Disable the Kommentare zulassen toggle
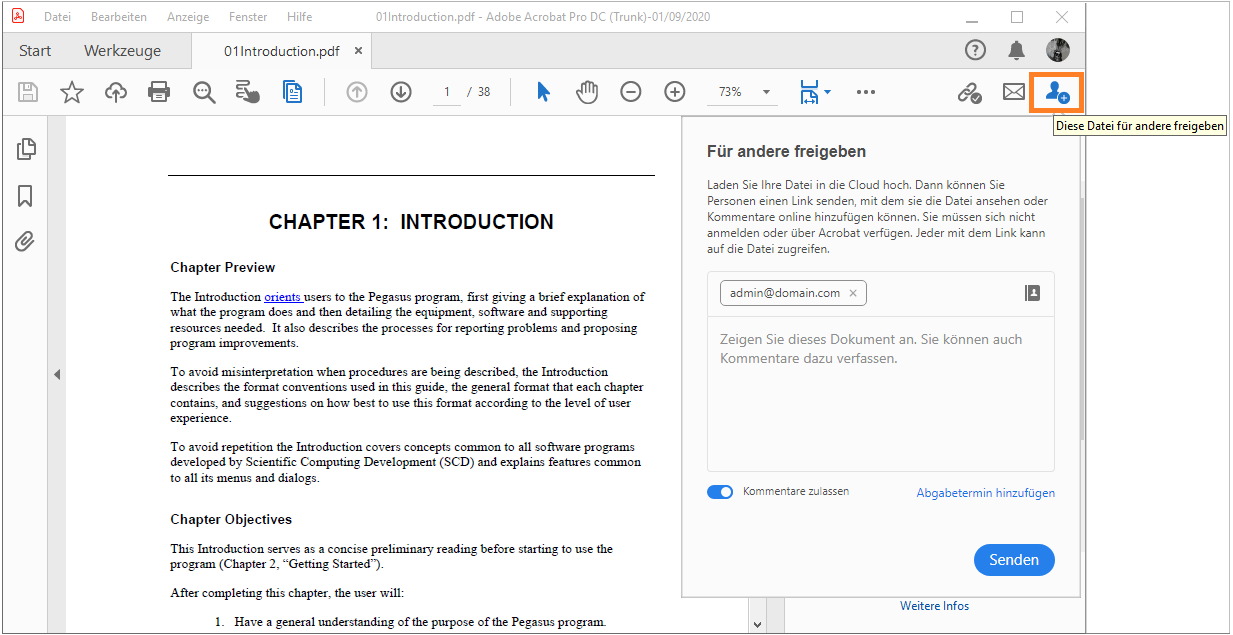Screen dimensions: 1233x635 720,491
